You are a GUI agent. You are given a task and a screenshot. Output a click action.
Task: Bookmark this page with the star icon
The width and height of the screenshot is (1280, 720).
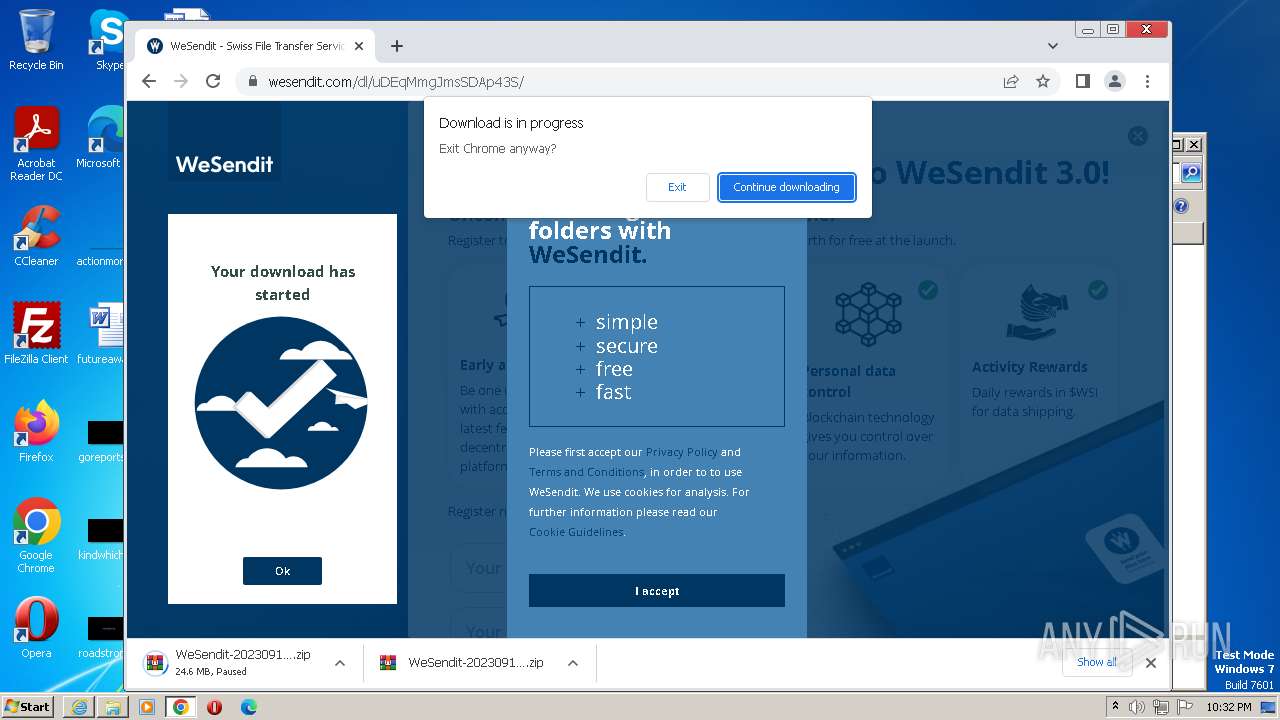tap(1043, 81)
